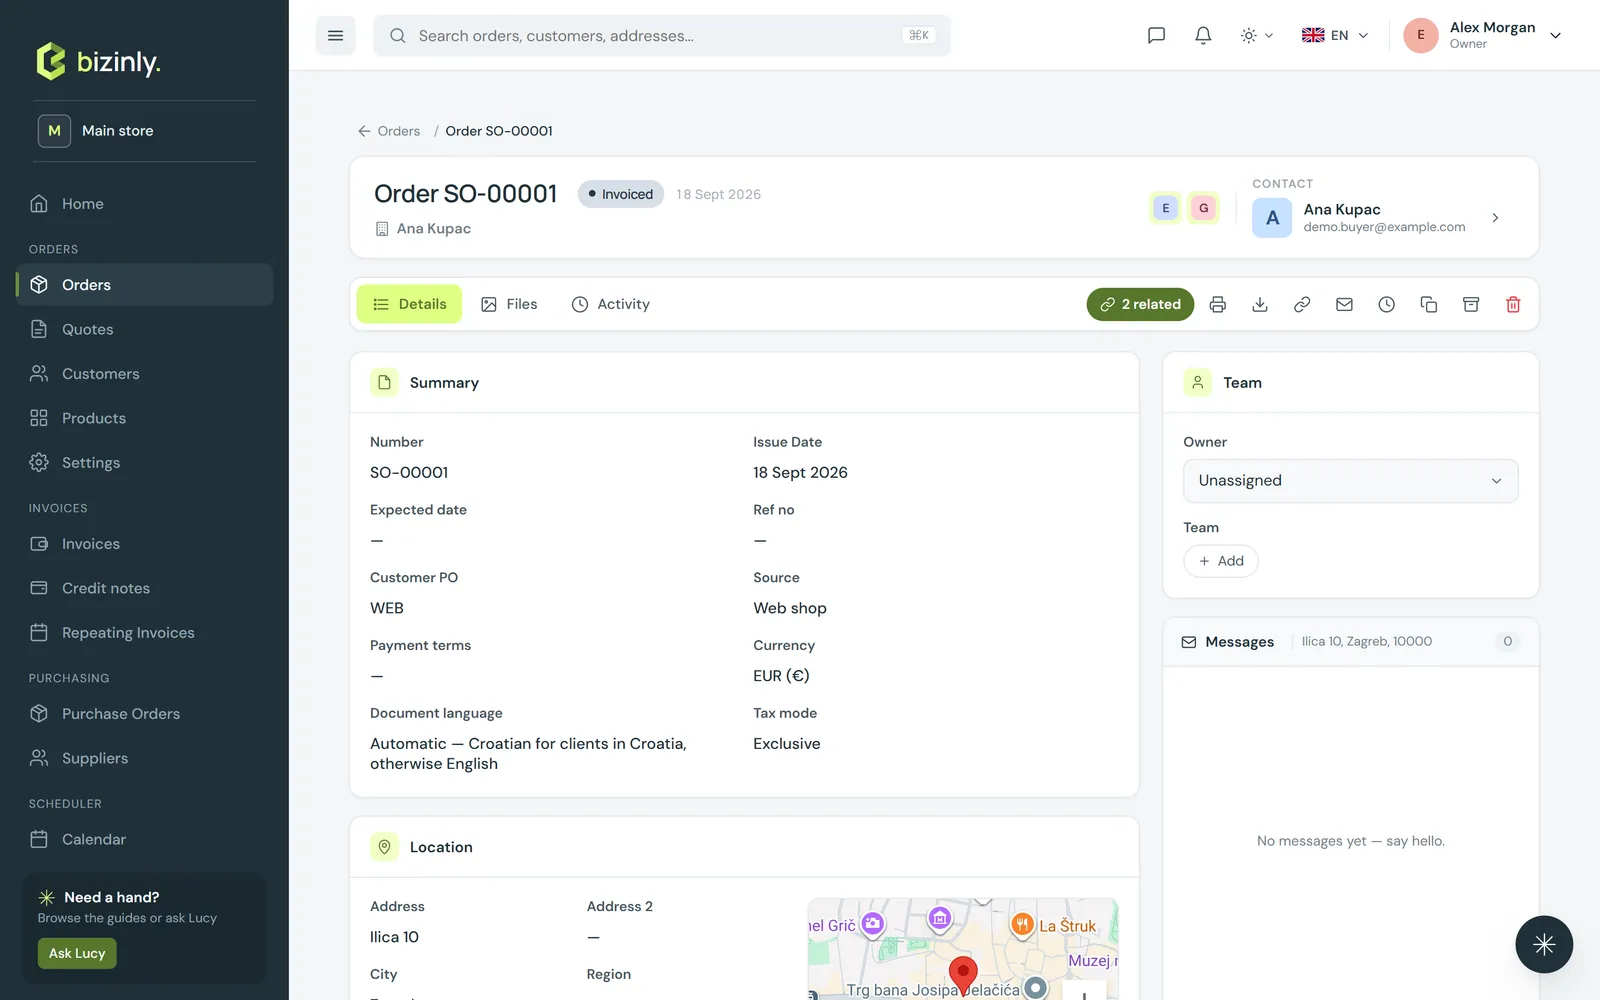Open the Main store switcher
The image size is (1600, 1000).
tap(144, 131)
